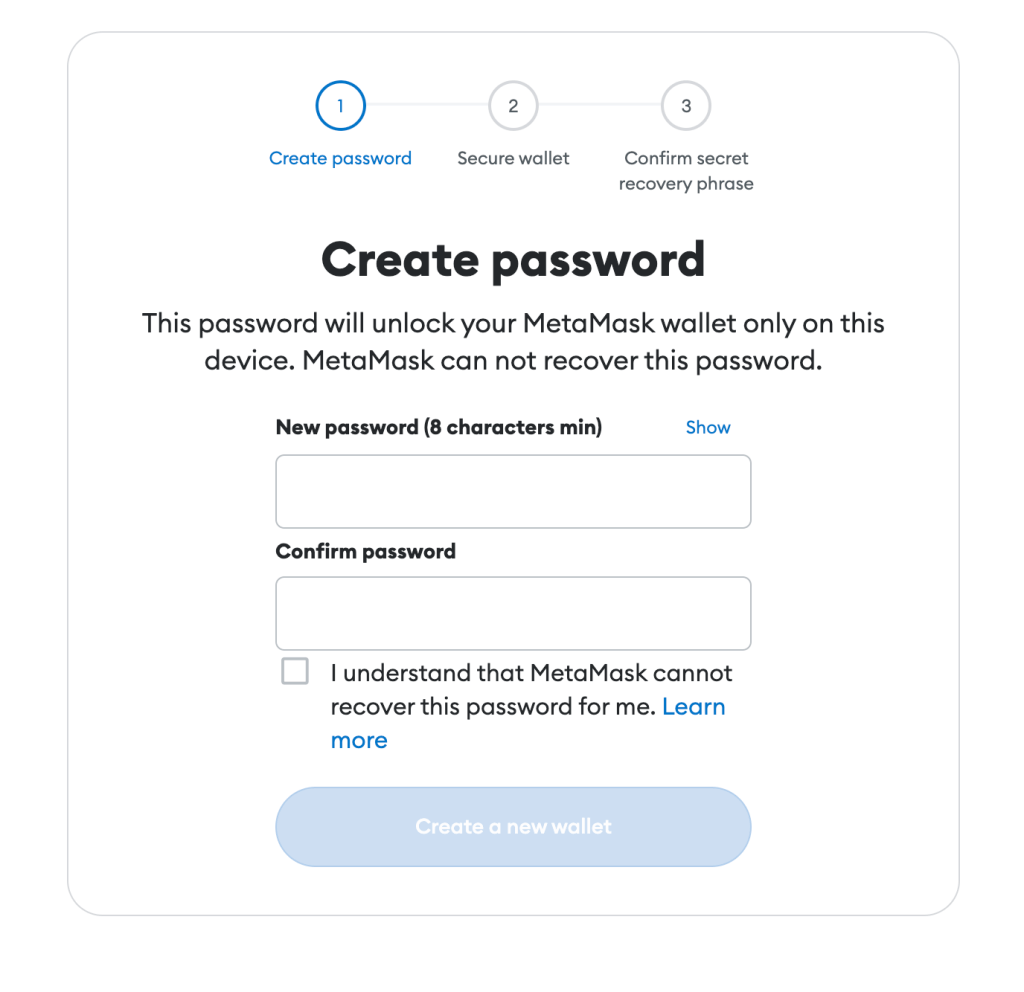Click the 'This password will unlock' description line
This screenshot has height=992, width=1024.
(x=513, y=323)
